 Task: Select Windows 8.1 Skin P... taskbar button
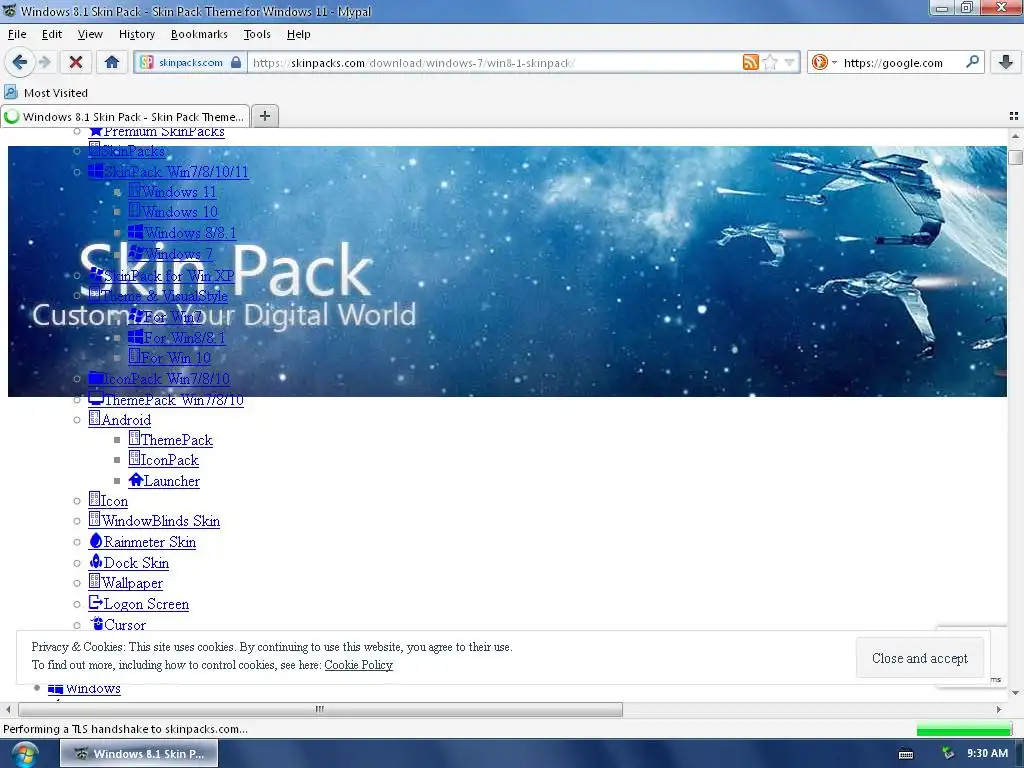point(139,754)
